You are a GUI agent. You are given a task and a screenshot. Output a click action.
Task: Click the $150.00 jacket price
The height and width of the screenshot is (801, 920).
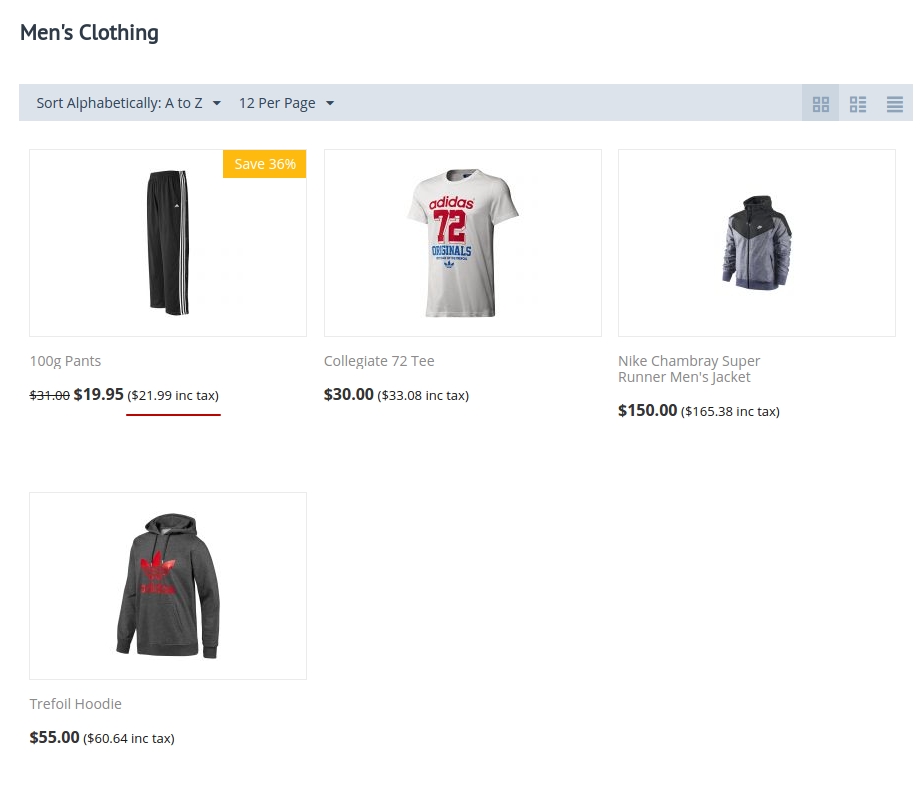pyautogui.click(x=647, y=410)
